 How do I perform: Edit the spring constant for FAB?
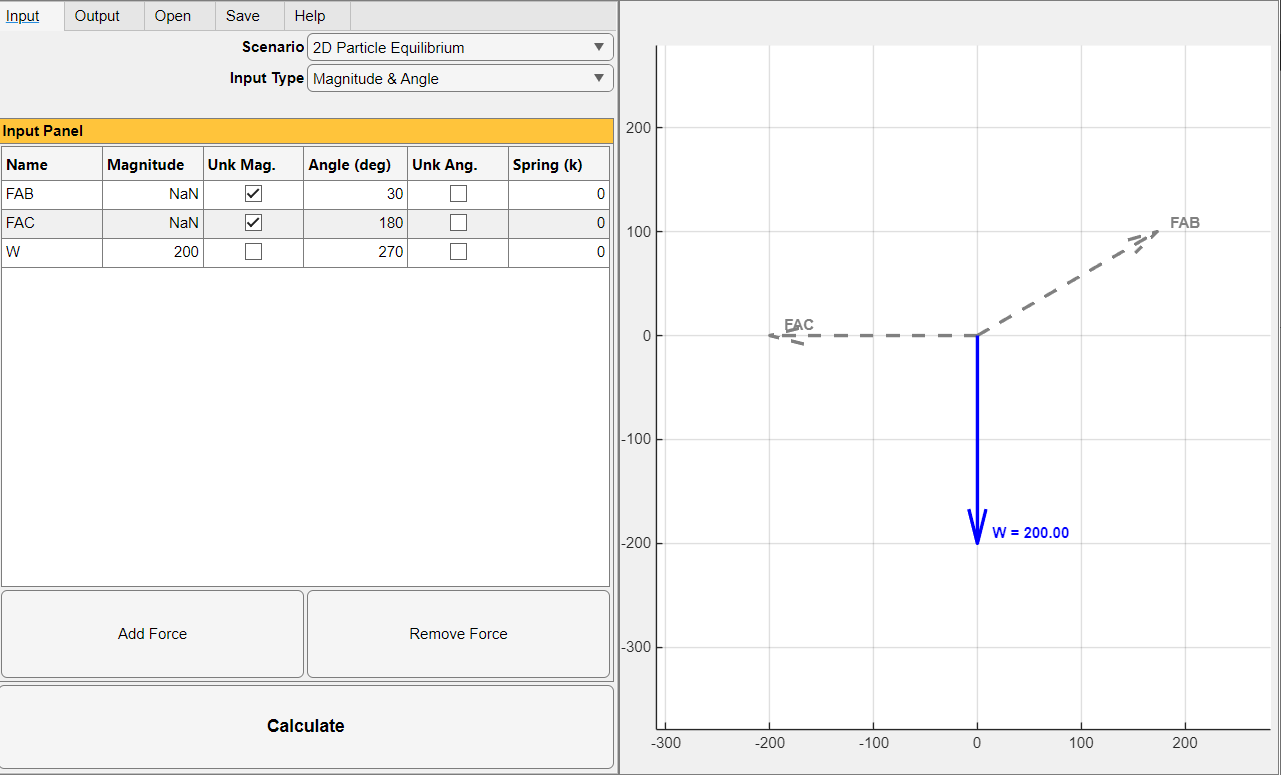[x=559, y=194]
